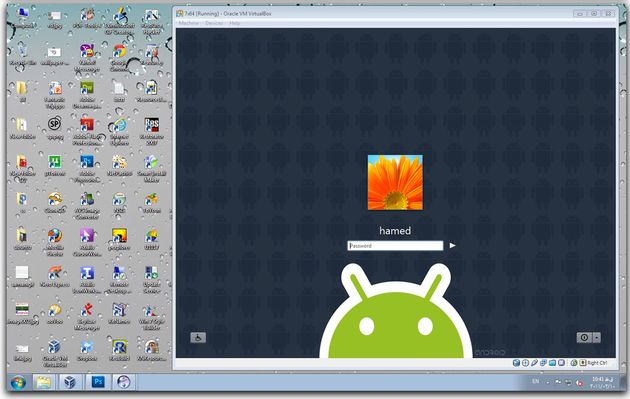Submit login with the arrow button
The image size is (630, 399).
click(x=452, y=245)
